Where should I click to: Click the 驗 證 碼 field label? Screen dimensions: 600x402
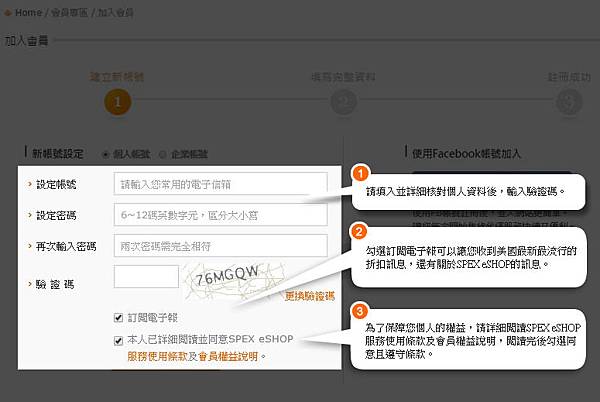tap(55, 284)
